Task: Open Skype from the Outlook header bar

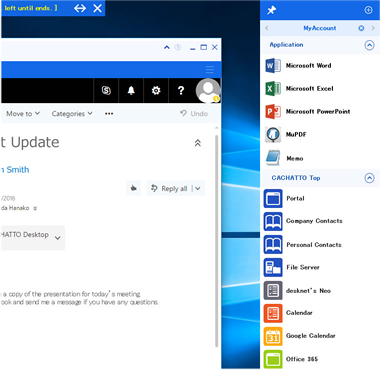Action: tap(106, 90)
